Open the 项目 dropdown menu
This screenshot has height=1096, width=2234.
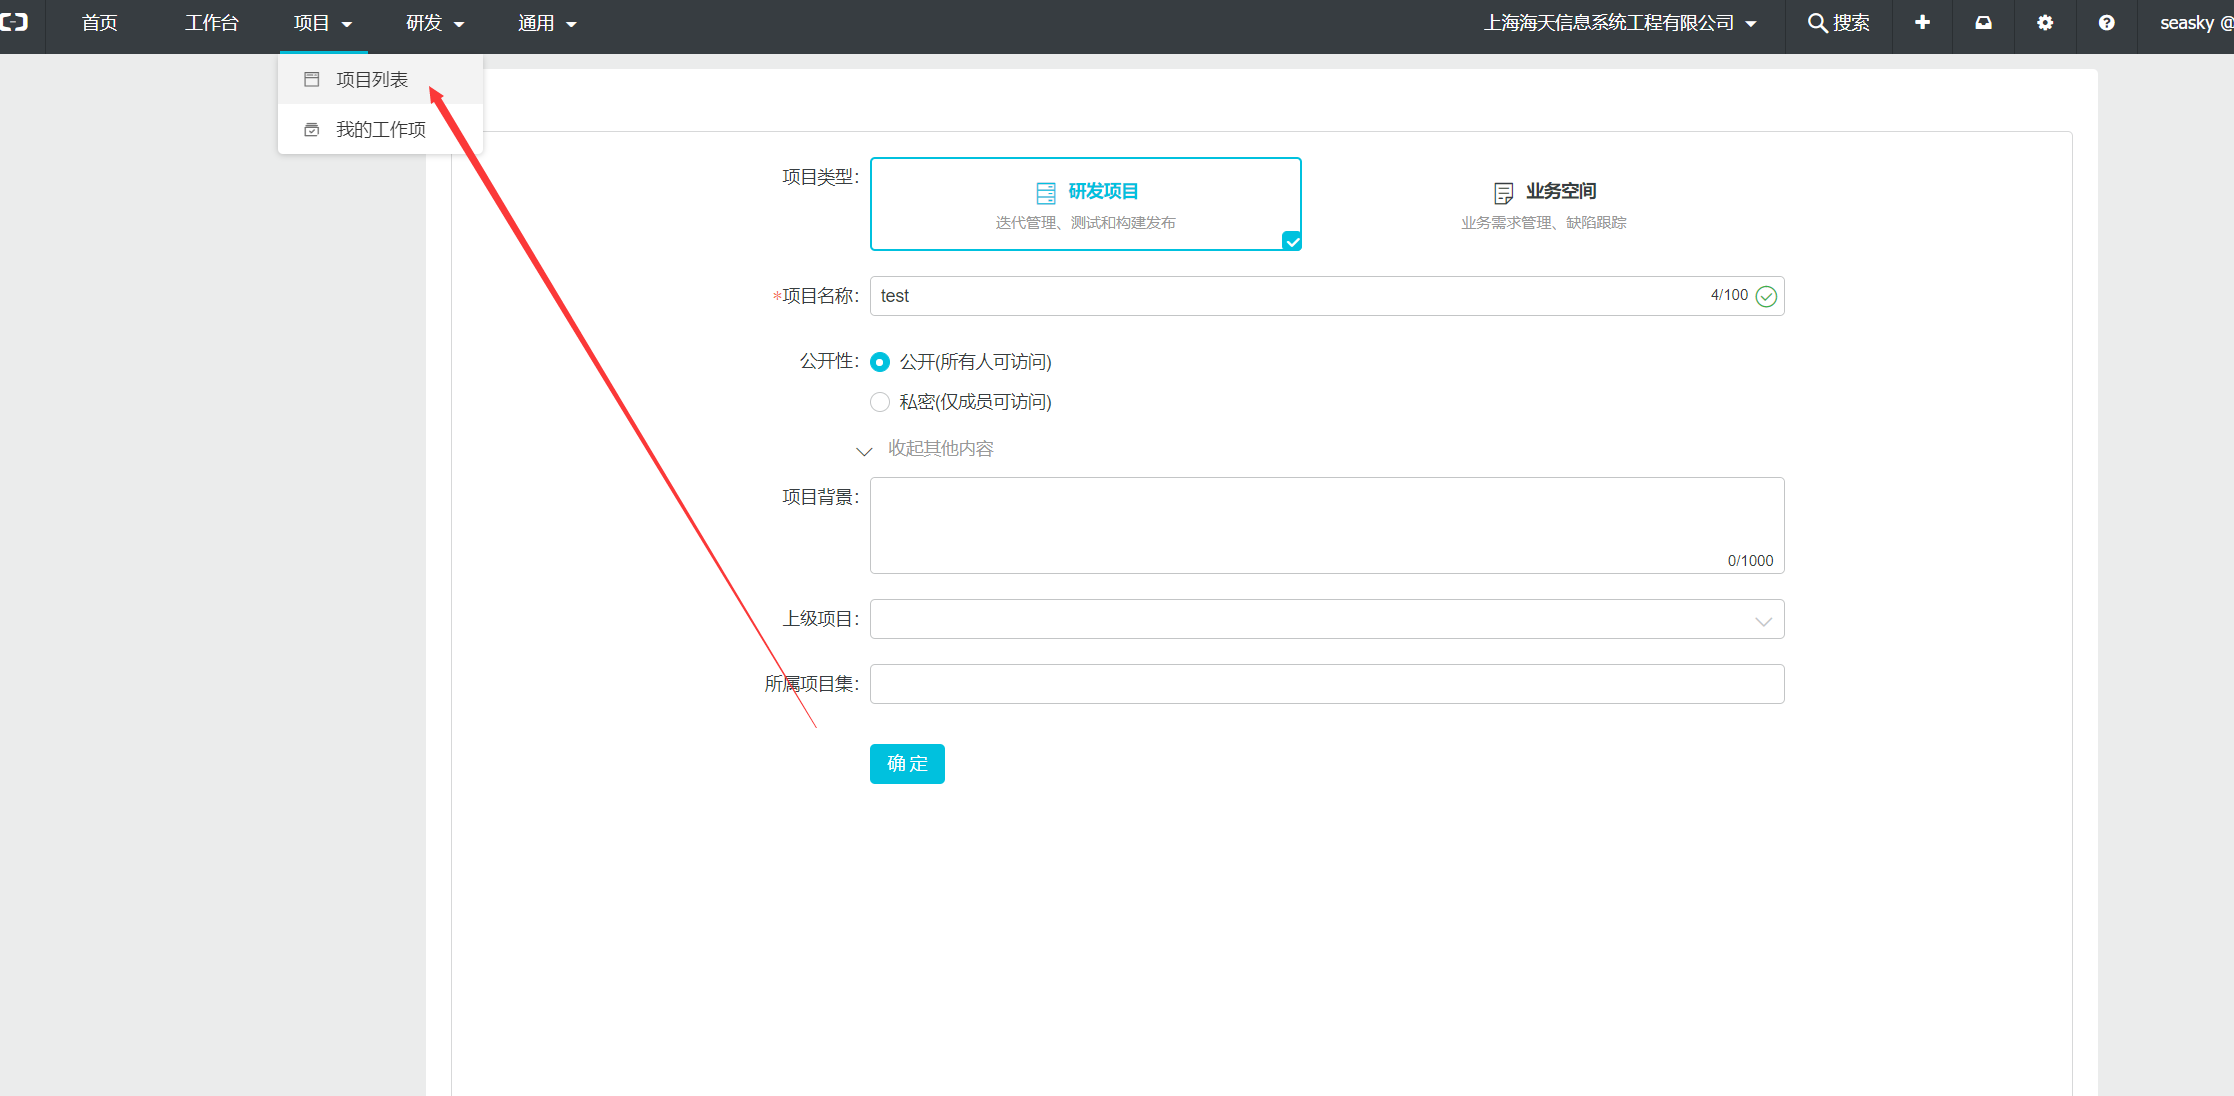323,23
